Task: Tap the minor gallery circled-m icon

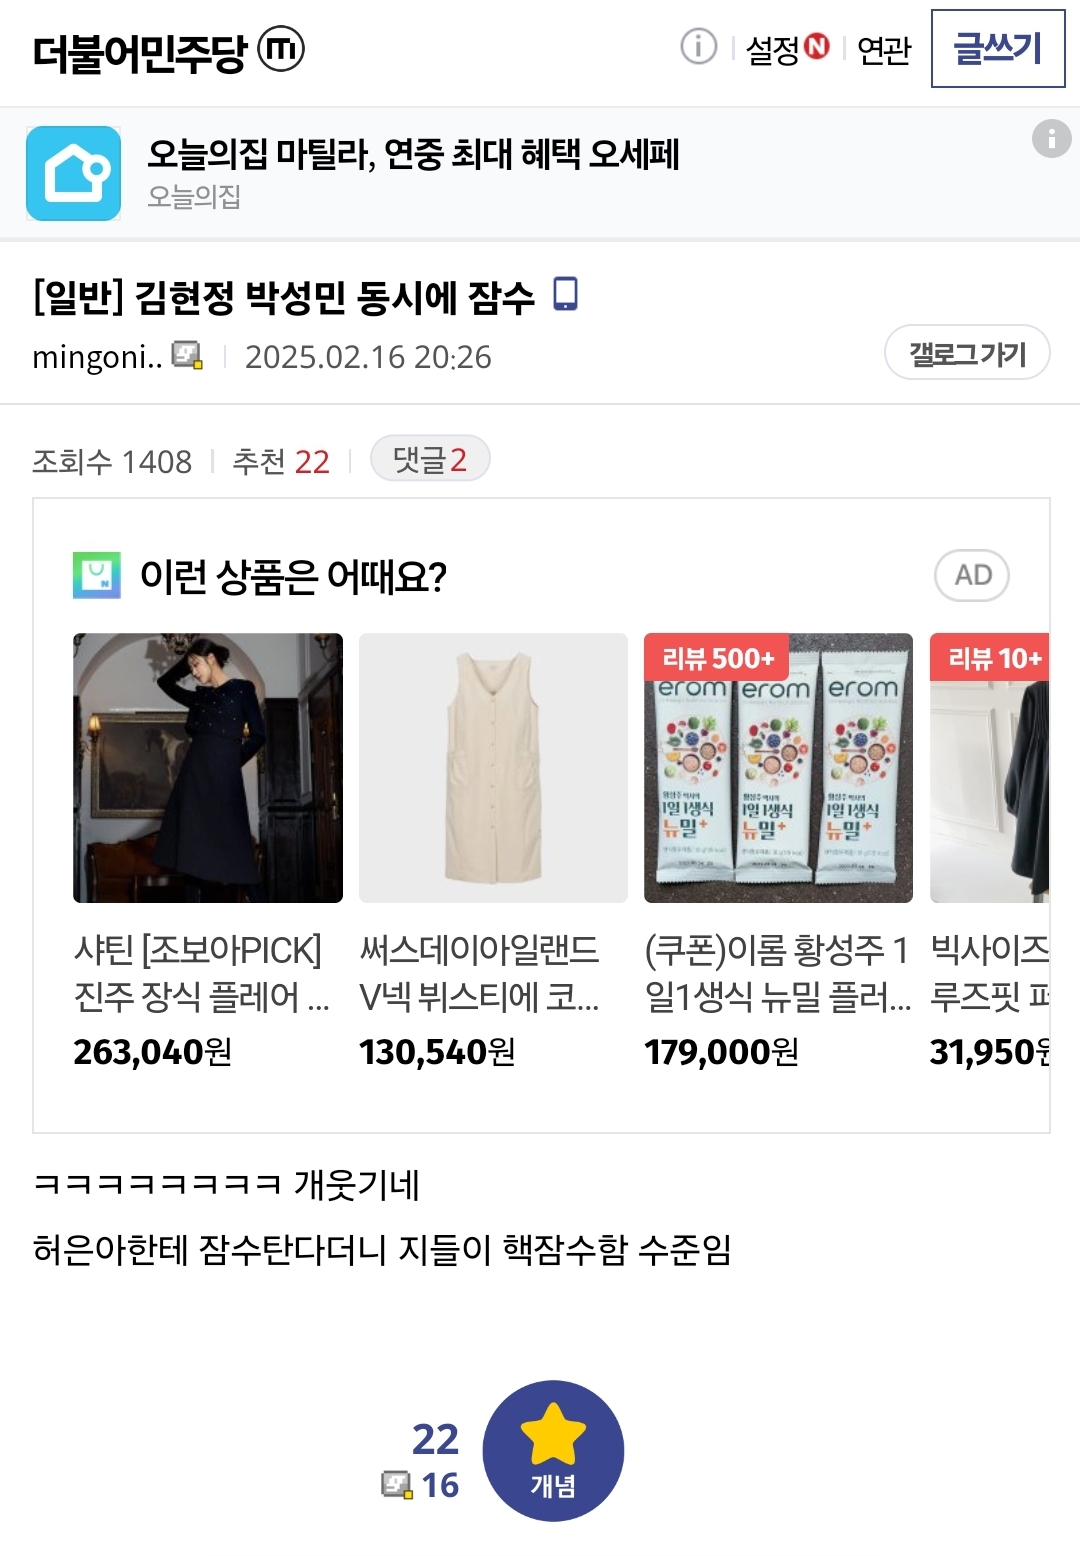Action: (x=281, y=49)
